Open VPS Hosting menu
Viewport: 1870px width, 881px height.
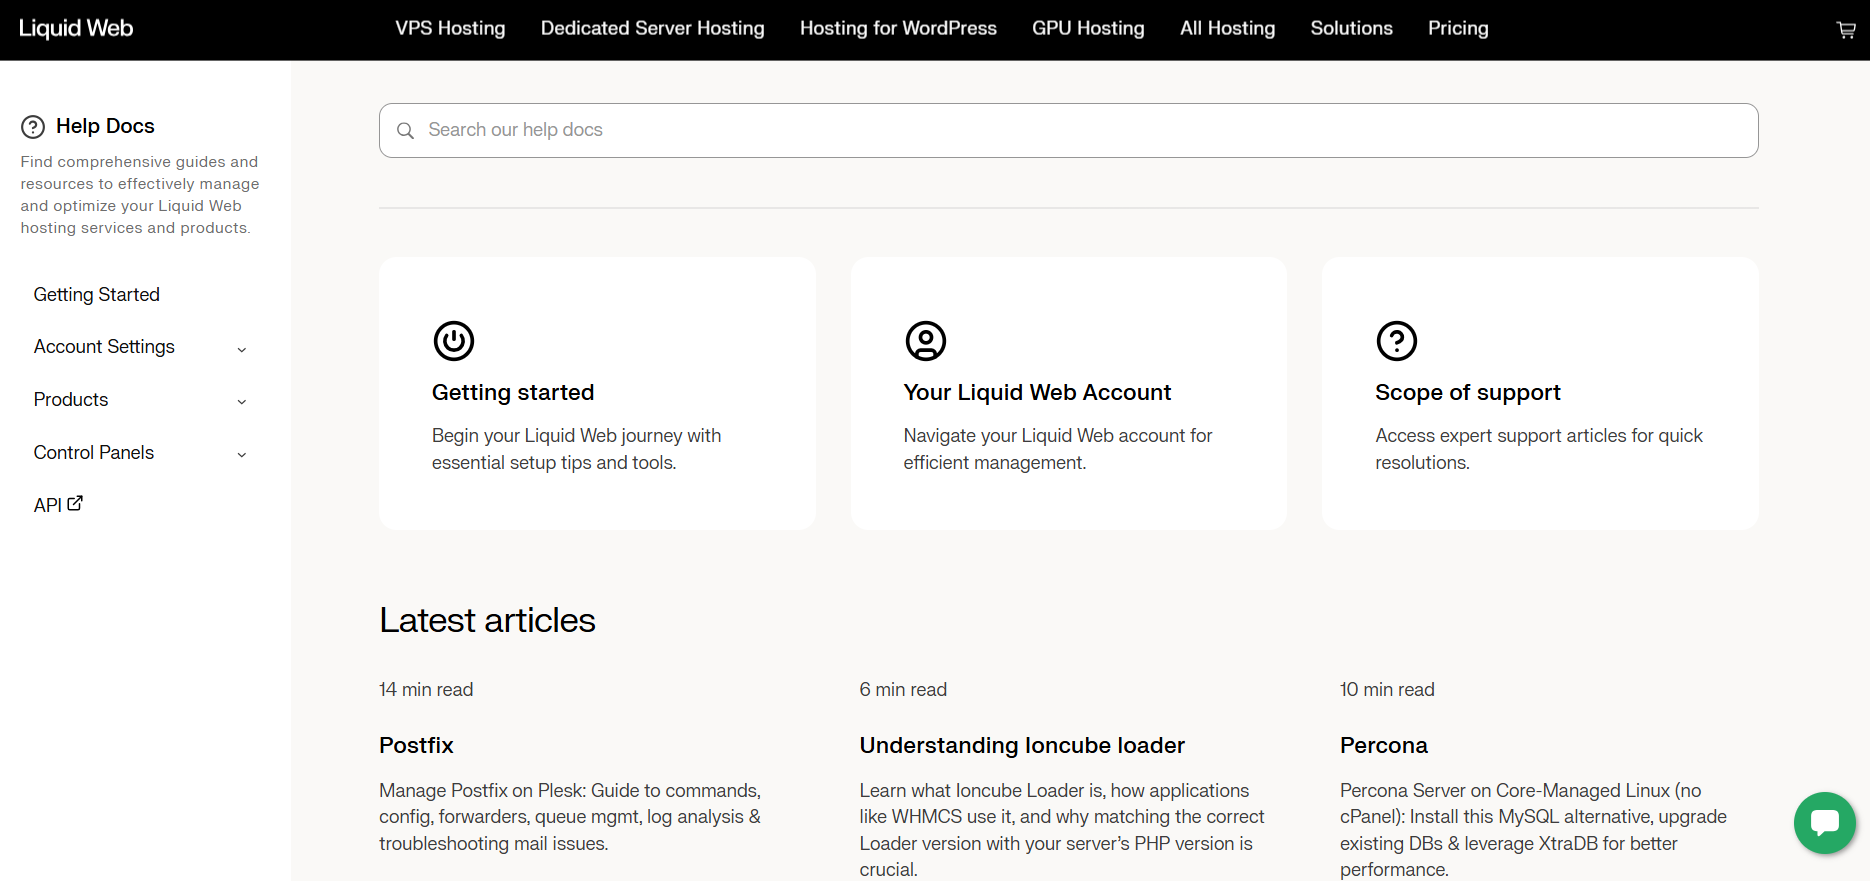click(x=450, y=28)
